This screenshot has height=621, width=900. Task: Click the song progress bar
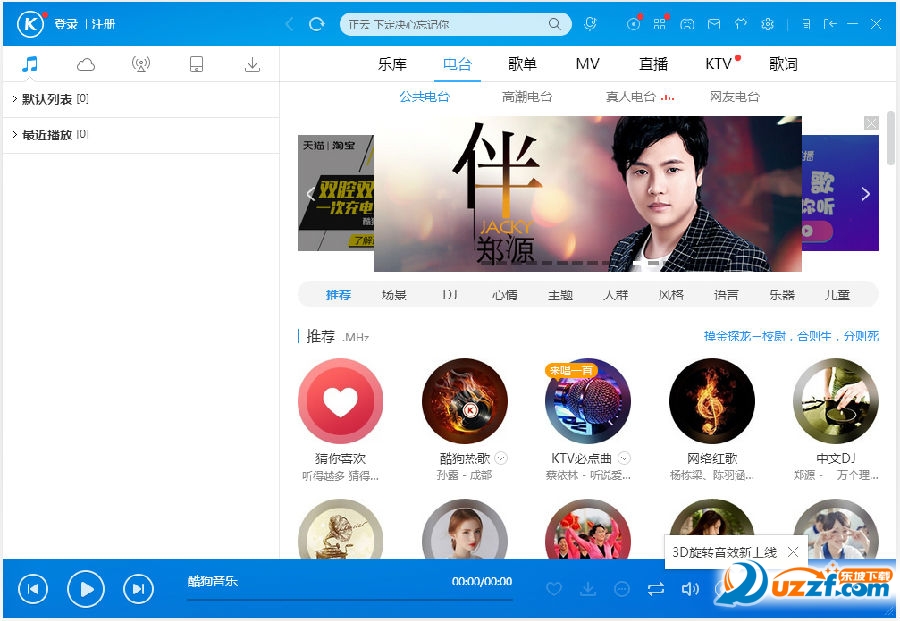click(350, 599)
